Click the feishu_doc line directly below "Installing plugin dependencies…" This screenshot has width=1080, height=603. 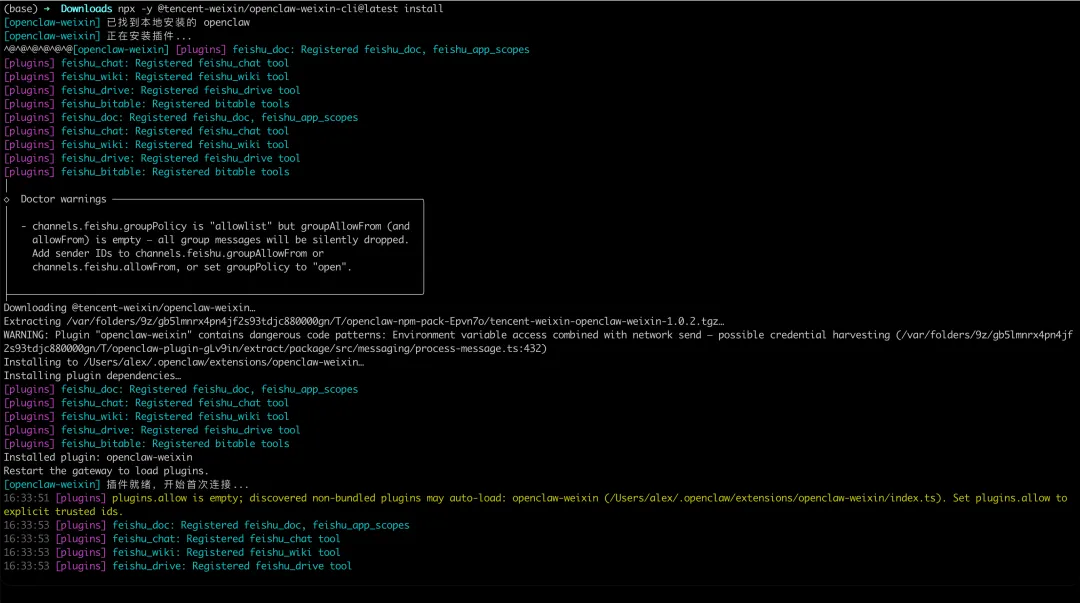[x=181, y=389]
